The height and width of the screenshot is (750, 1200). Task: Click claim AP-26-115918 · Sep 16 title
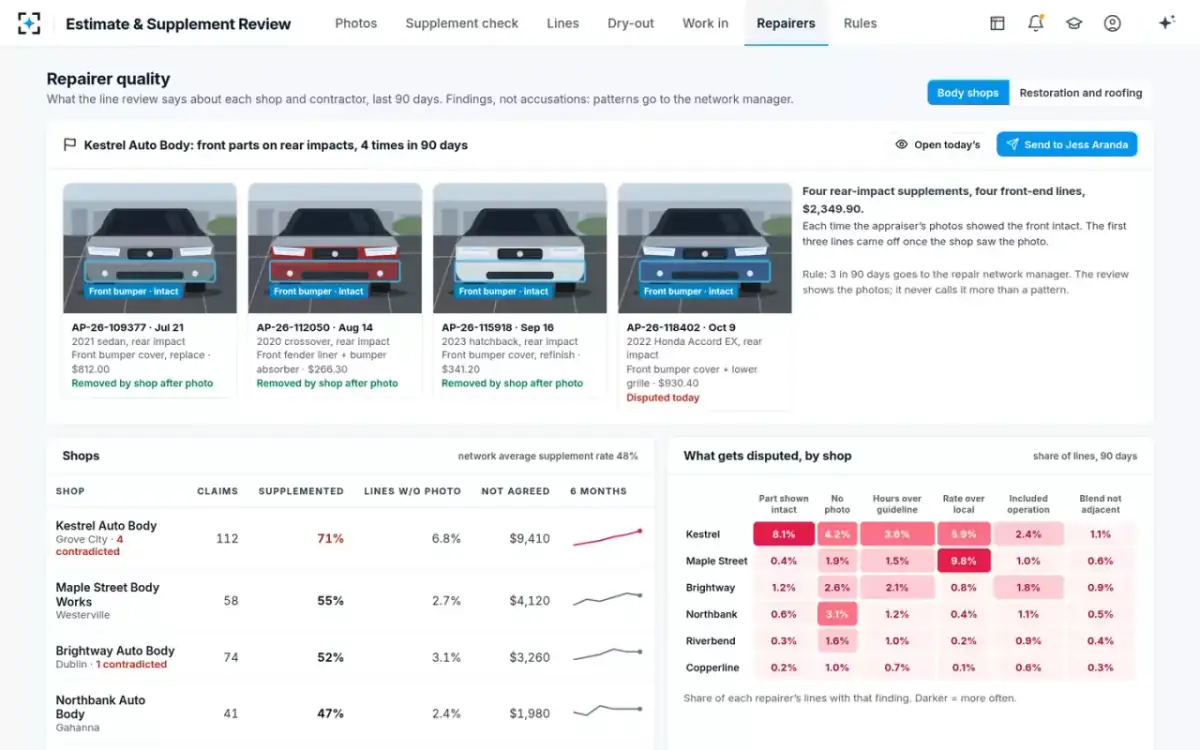pos(498,327)
